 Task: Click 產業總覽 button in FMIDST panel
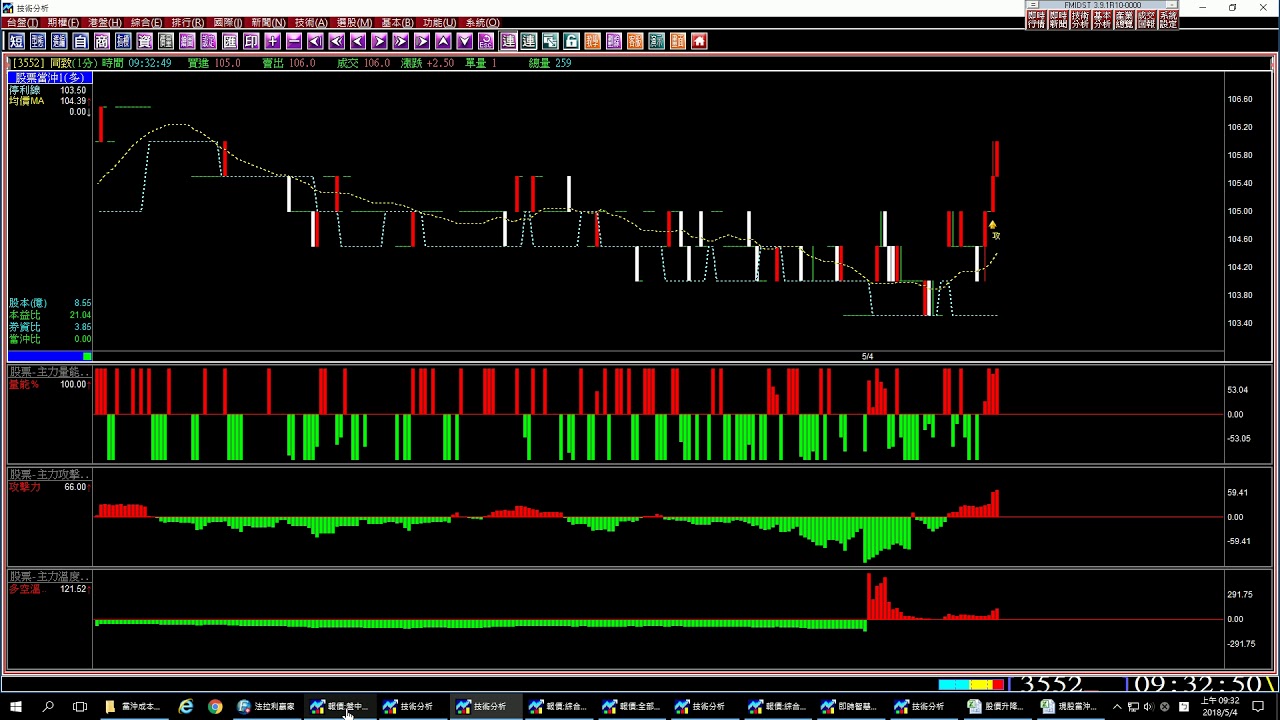[1125, 20]
